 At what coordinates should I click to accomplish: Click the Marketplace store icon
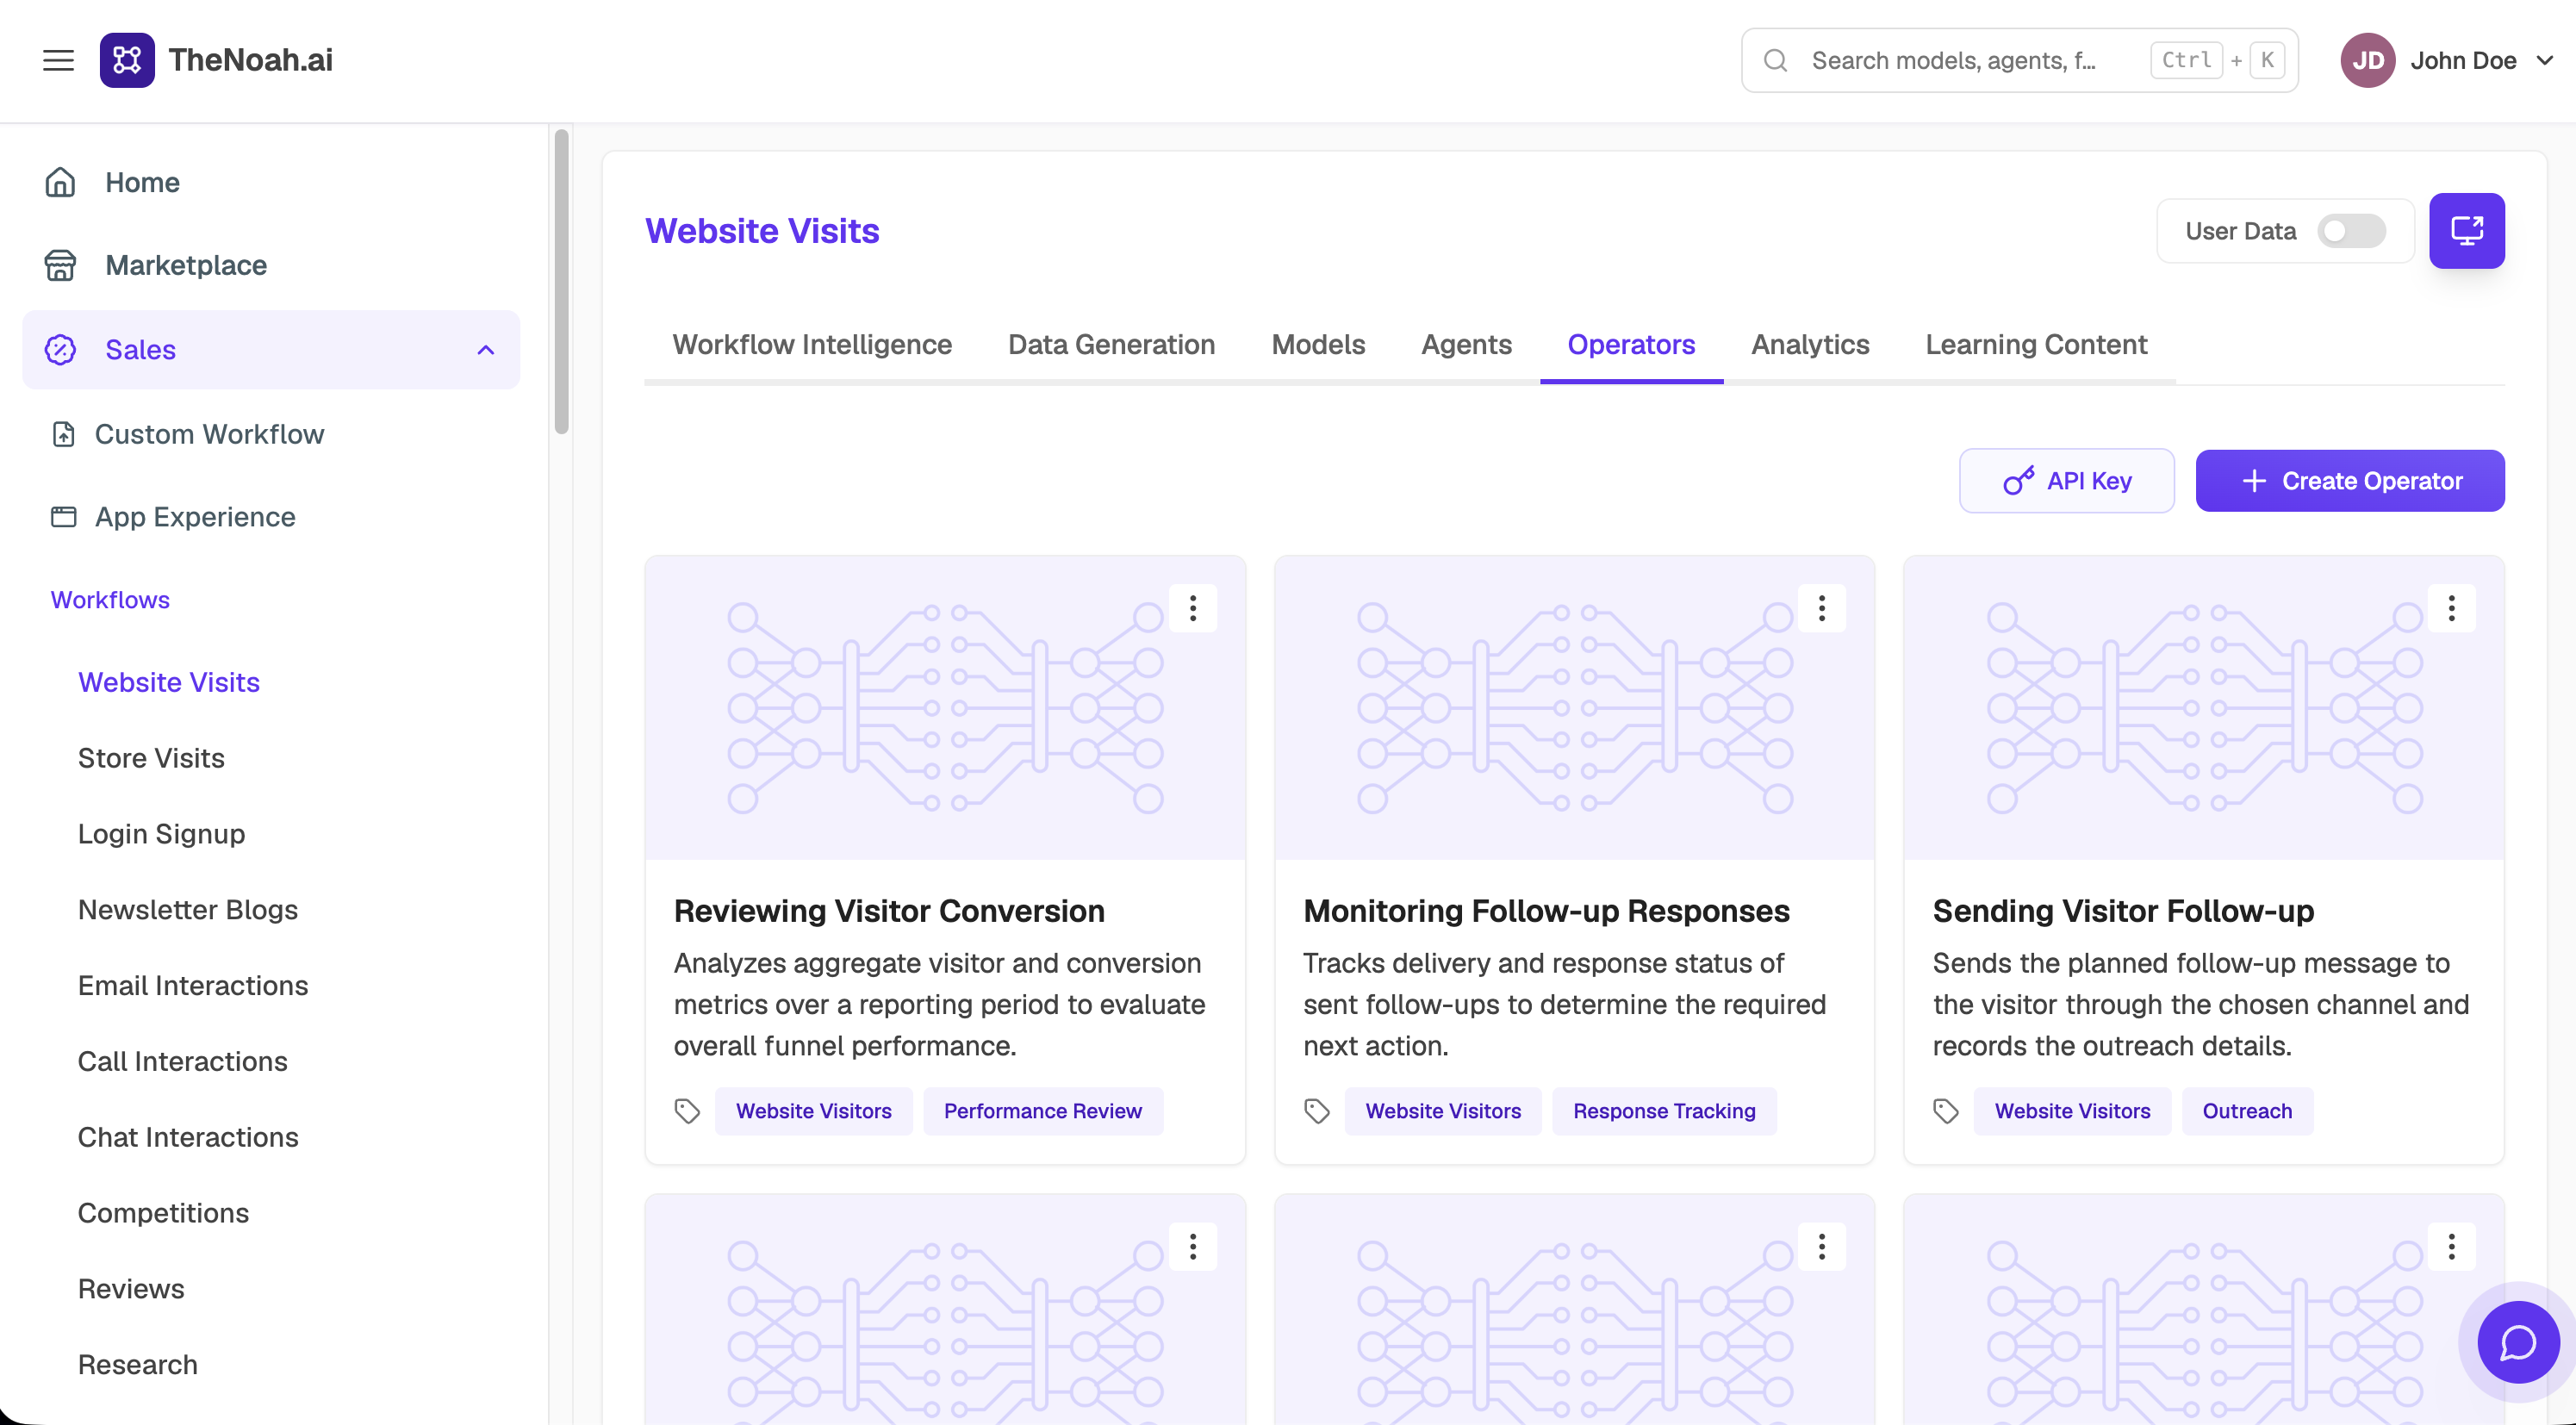point(60,265)
